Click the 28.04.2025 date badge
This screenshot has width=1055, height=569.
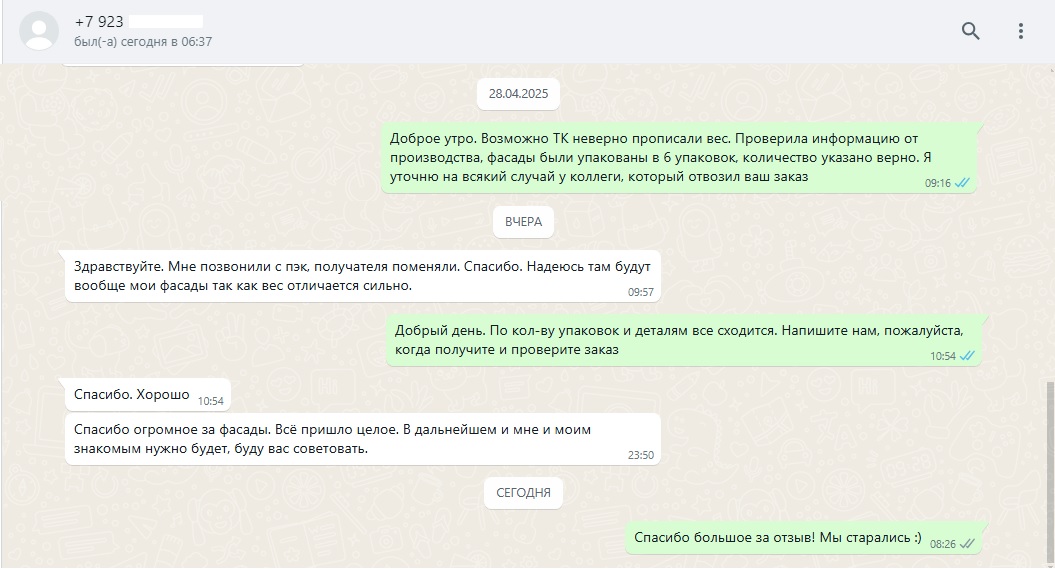(x=518, y=93)
